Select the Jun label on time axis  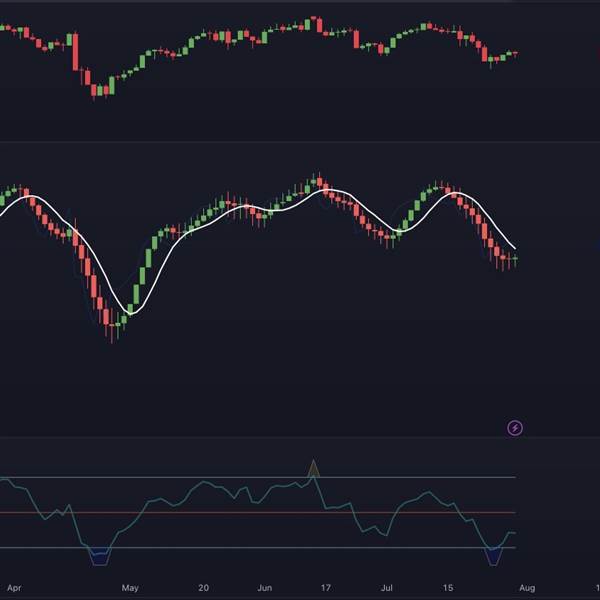point(265,588)
